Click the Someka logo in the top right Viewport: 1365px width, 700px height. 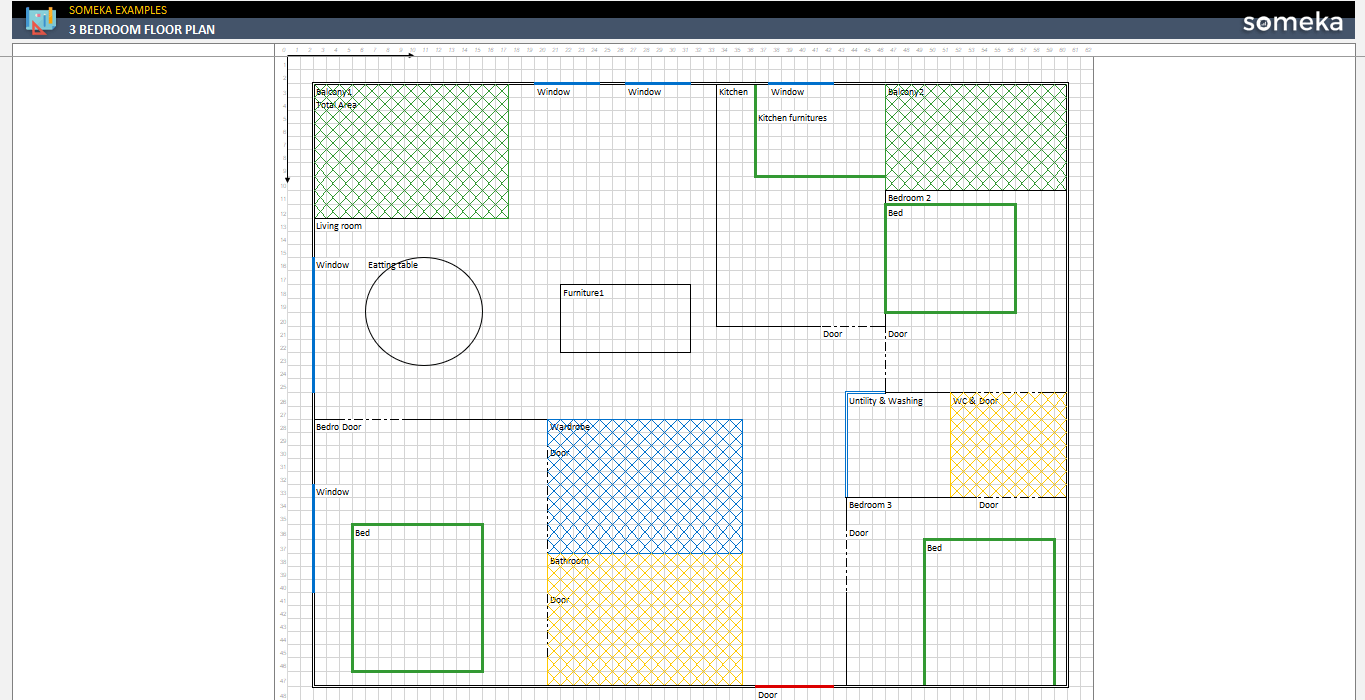[x=1293, y=22]
